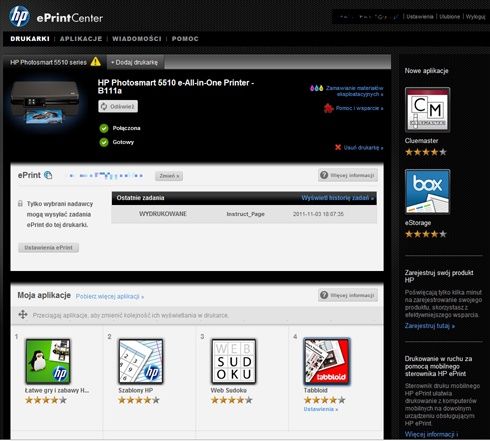The image size is (490, 441).
Task: Follow the Pobierz więcej aplikacji link
Action: click(x=110, y=296)
